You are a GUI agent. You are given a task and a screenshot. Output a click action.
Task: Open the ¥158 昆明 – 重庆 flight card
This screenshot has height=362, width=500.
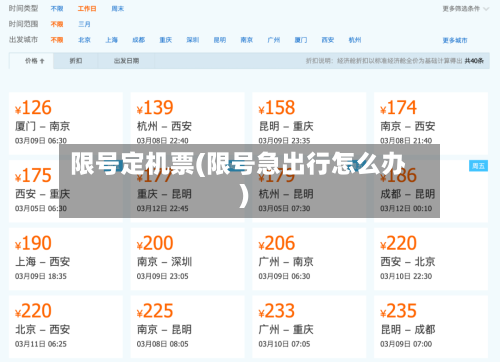tap(309, 123)
